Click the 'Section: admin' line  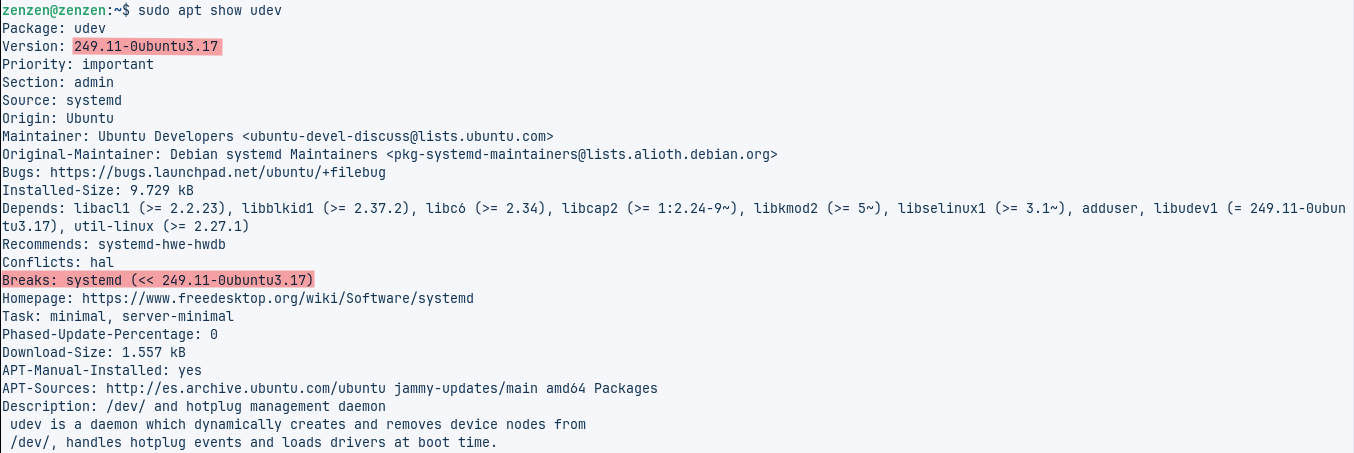pos(58,82)
